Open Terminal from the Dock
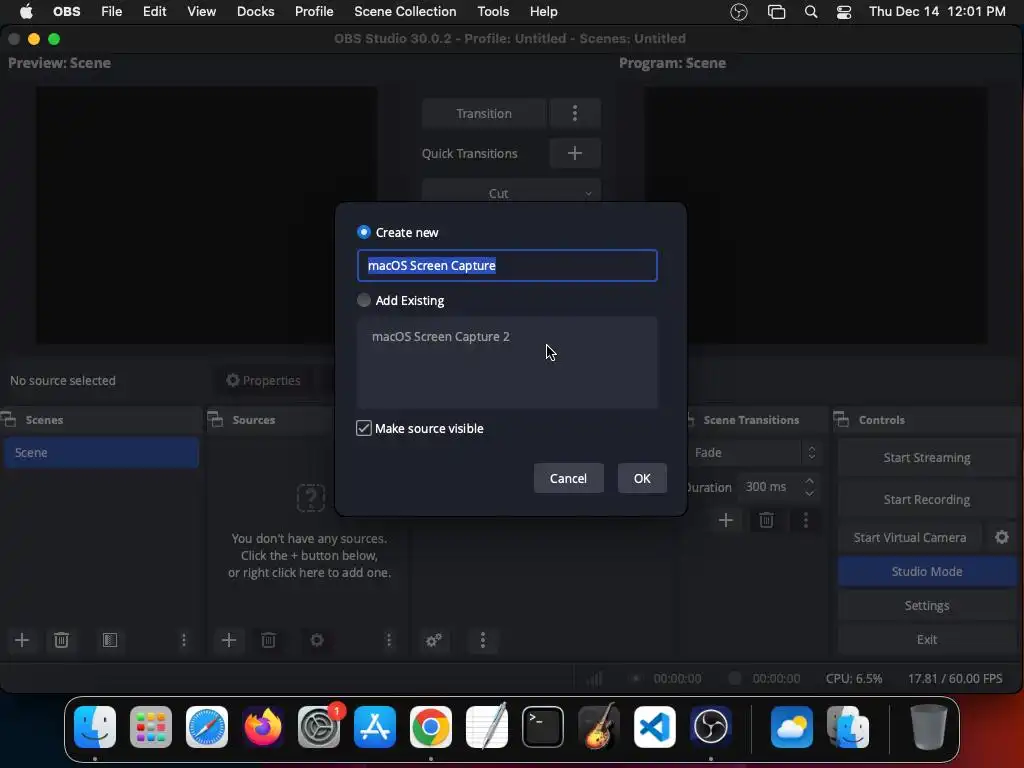 pyautogui.click(x=543, y=726)
